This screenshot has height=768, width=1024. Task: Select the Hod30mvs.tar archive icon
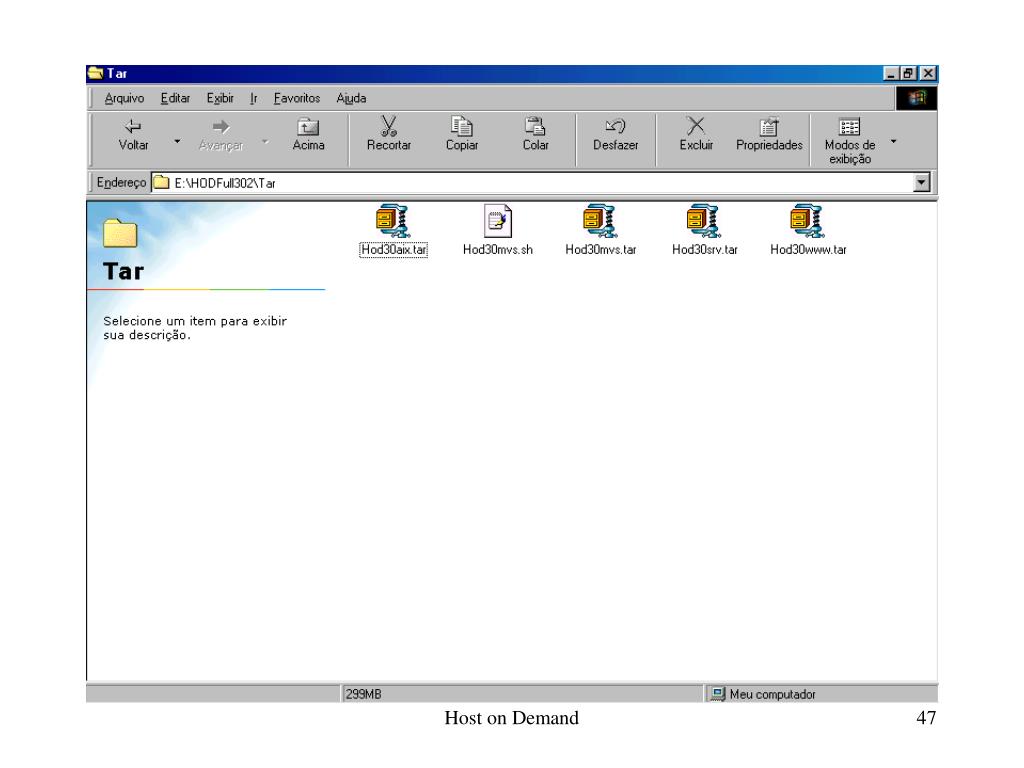pos(600,221)
